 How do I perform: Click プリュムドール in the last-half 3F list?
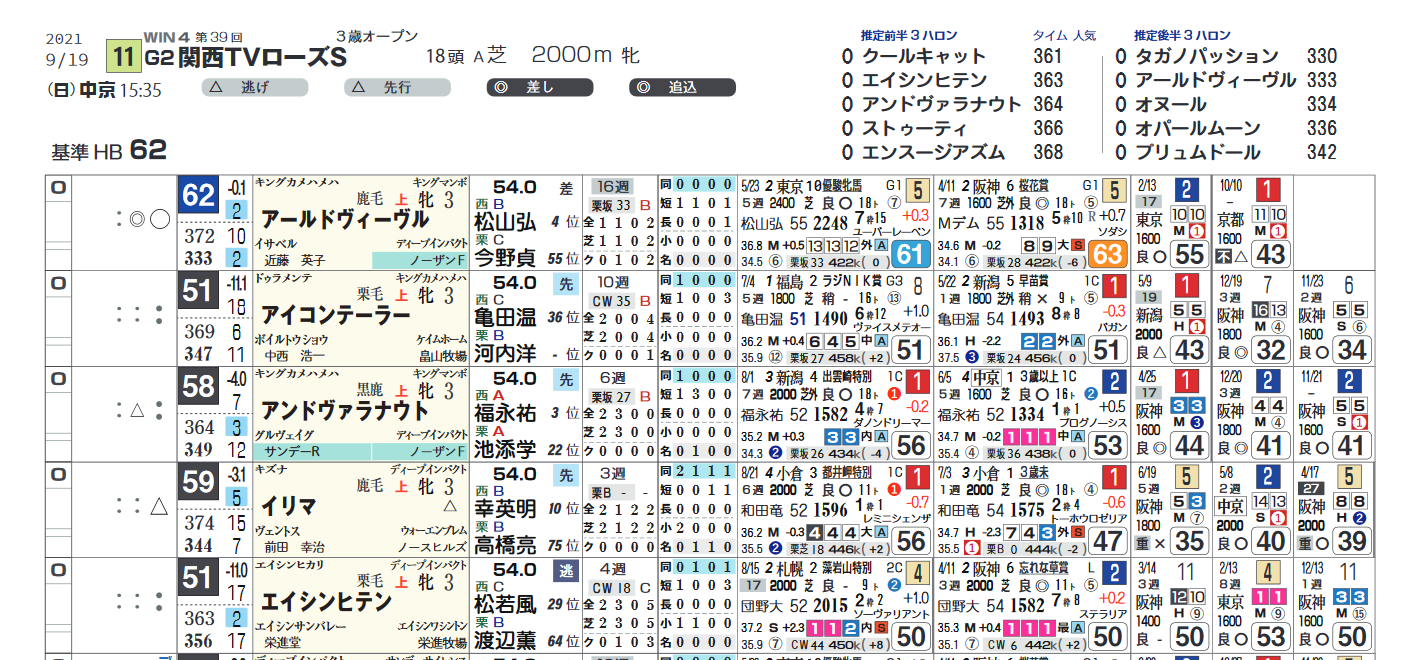1197,153
